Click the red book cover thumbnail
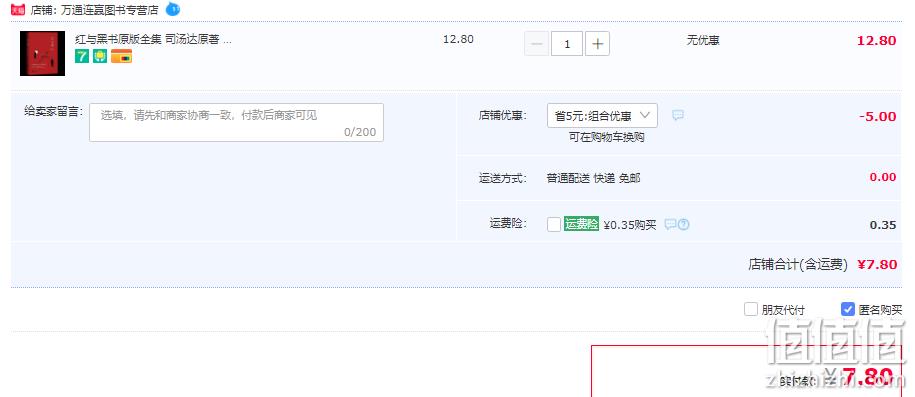This screenshot has width=915, height=397. 43,53
